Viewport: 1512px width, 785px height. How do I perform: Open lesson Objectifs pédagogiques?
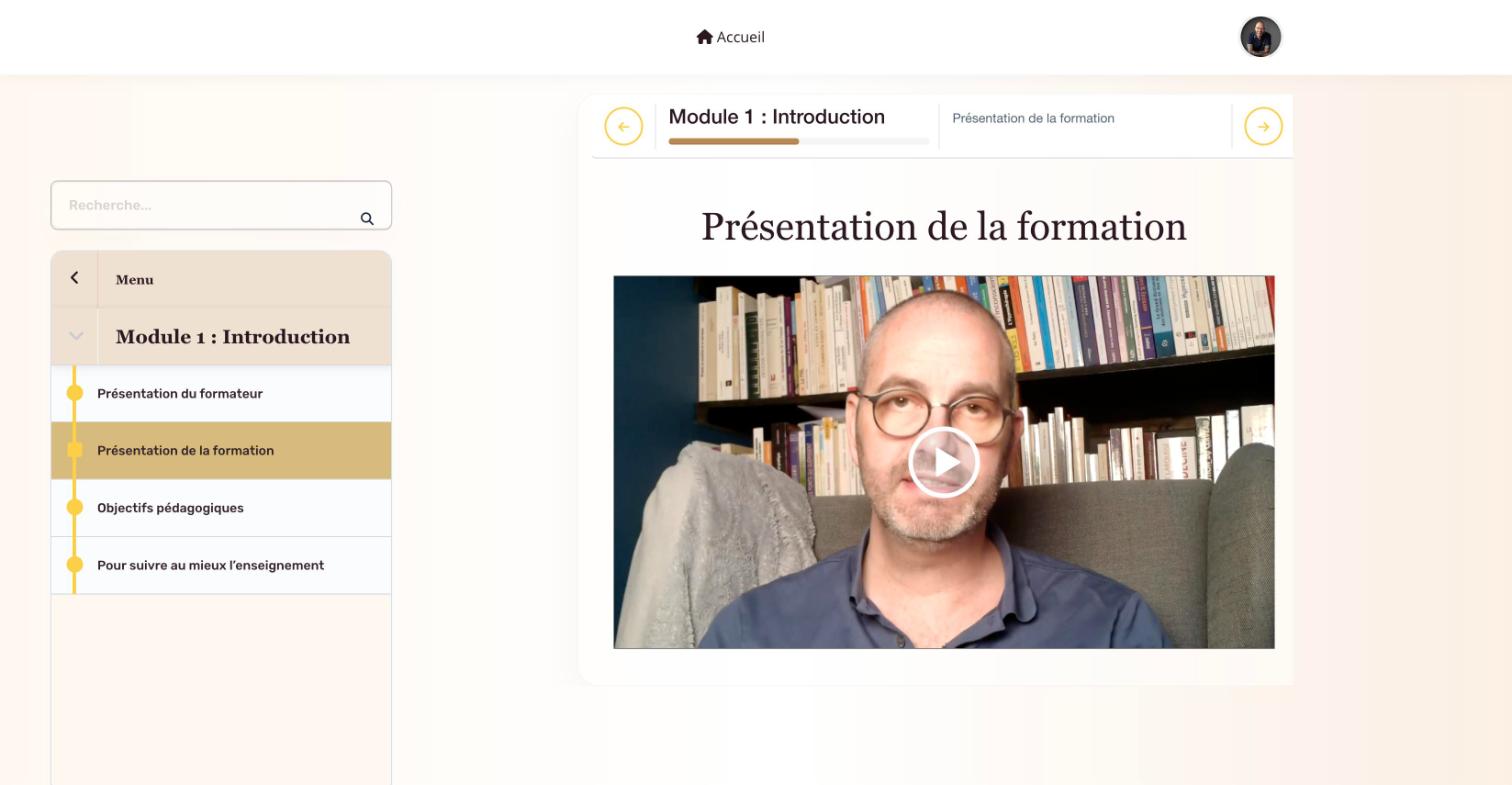[x=221, y=508]
